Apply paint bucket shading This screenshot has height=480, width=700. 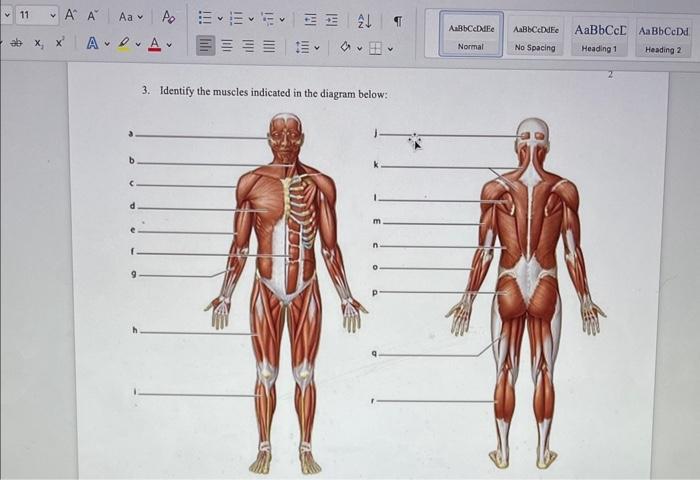pos(345,47)
